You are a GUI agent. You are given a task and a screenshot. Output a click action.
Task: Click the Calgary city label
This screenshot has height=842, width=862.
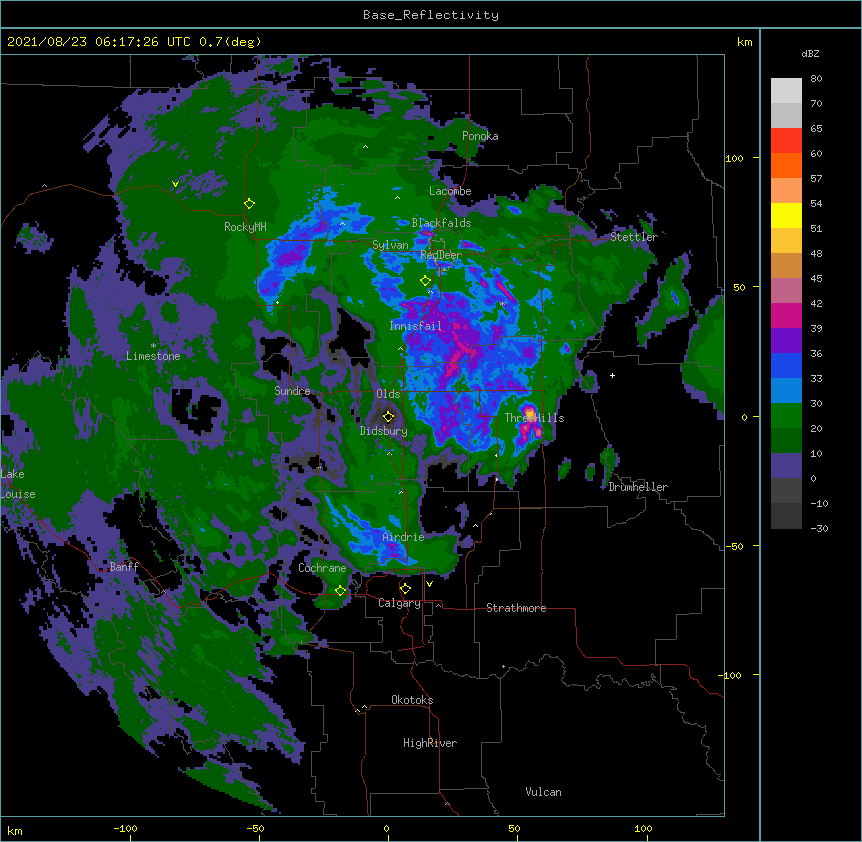(400, 603)
